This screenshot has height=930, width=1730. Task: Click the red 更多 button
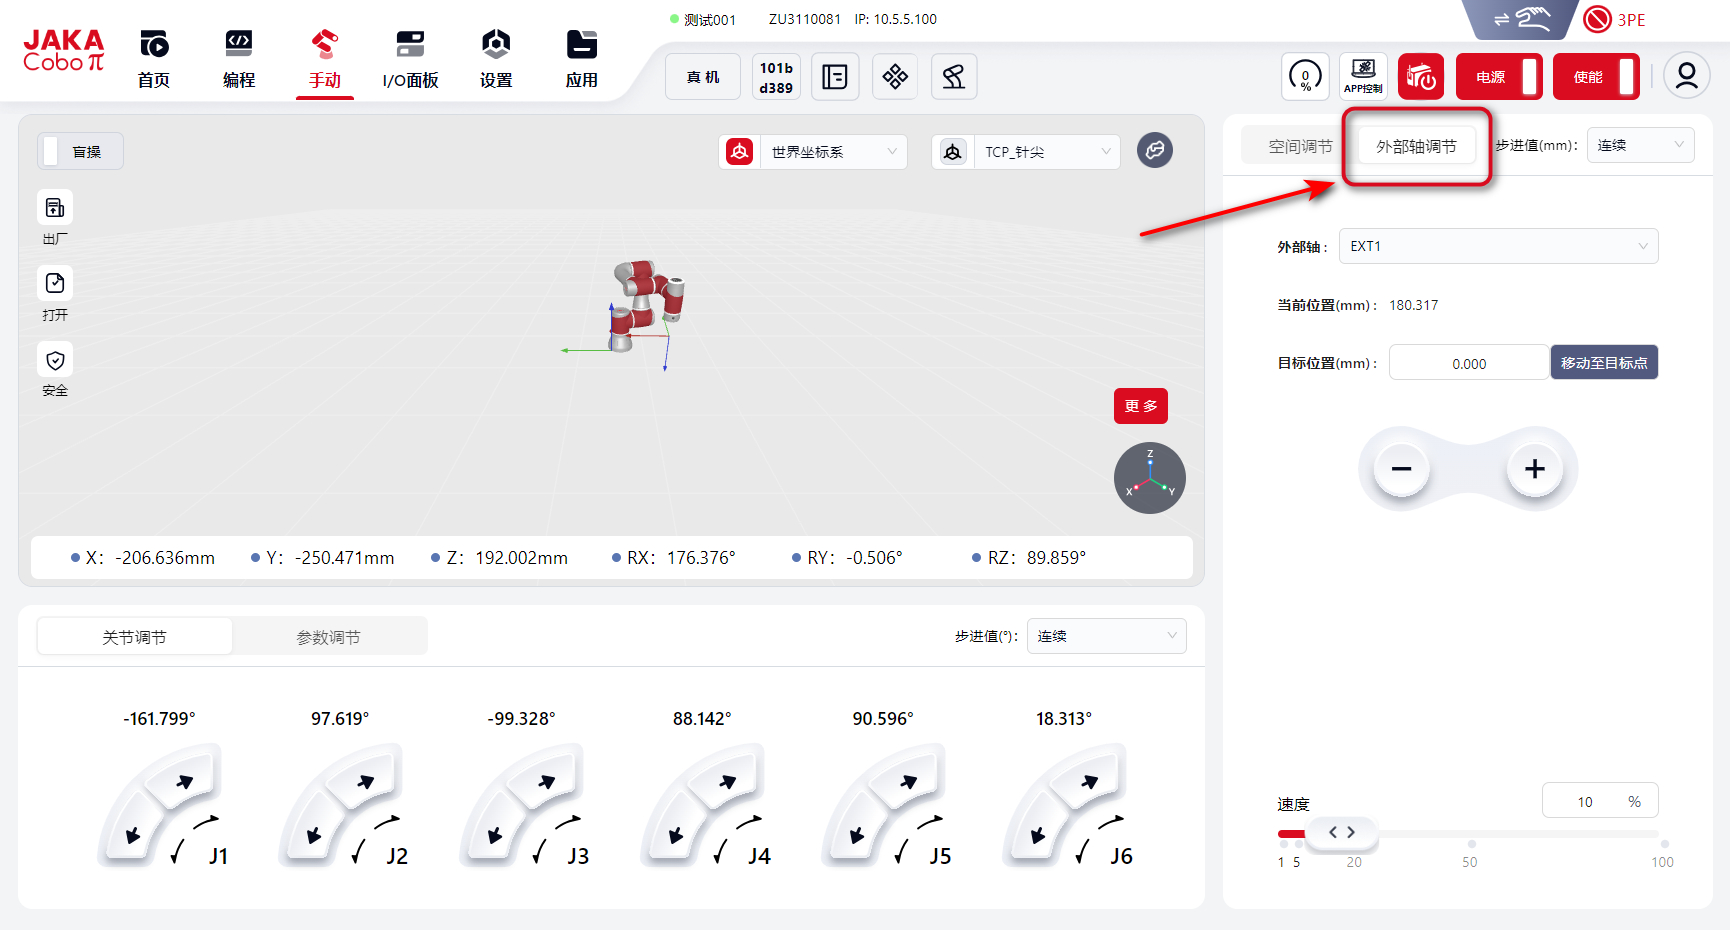(1140, 406)
